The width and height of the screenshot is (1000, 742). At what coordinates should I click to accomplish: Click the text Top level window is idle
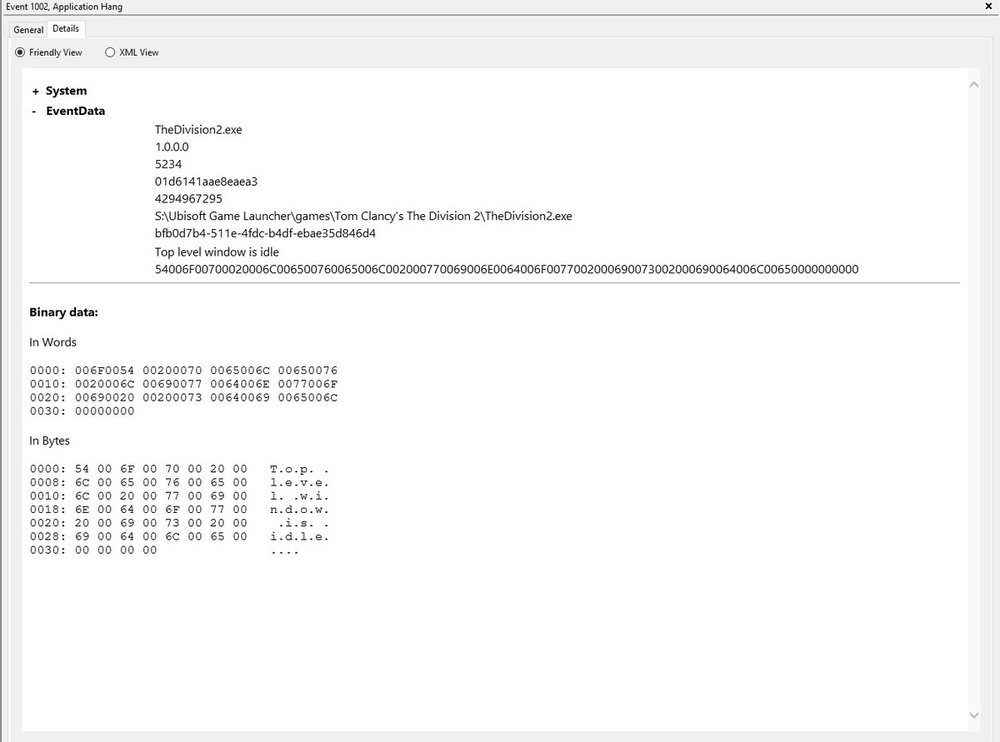[216, 251]
